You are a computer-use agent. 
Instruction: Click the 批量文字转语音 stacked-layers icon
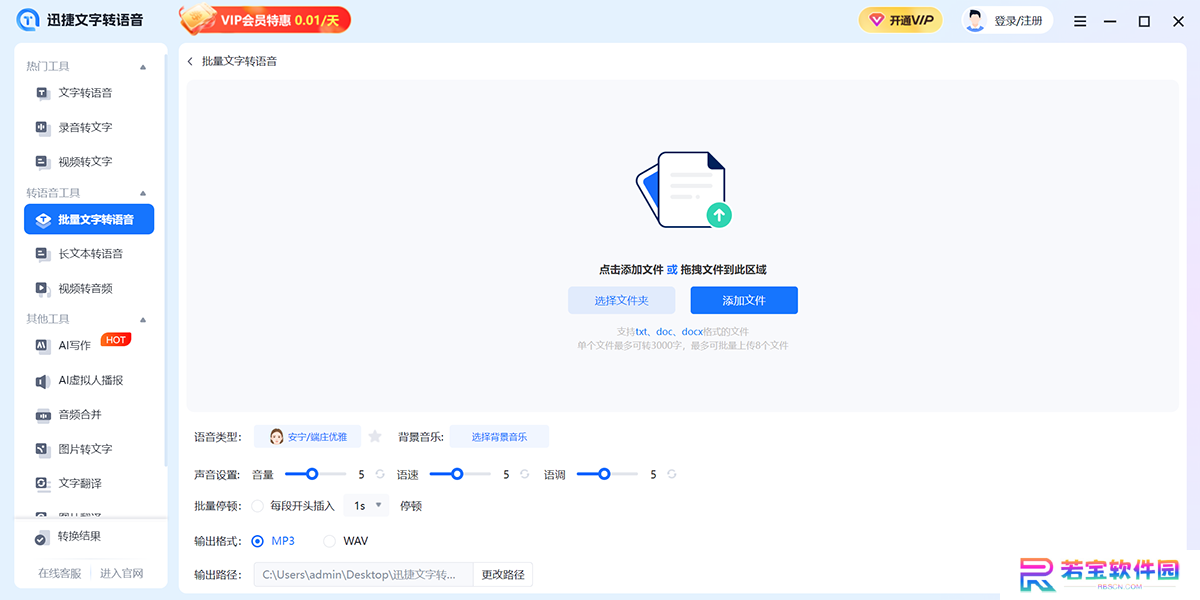pos(42,220)
